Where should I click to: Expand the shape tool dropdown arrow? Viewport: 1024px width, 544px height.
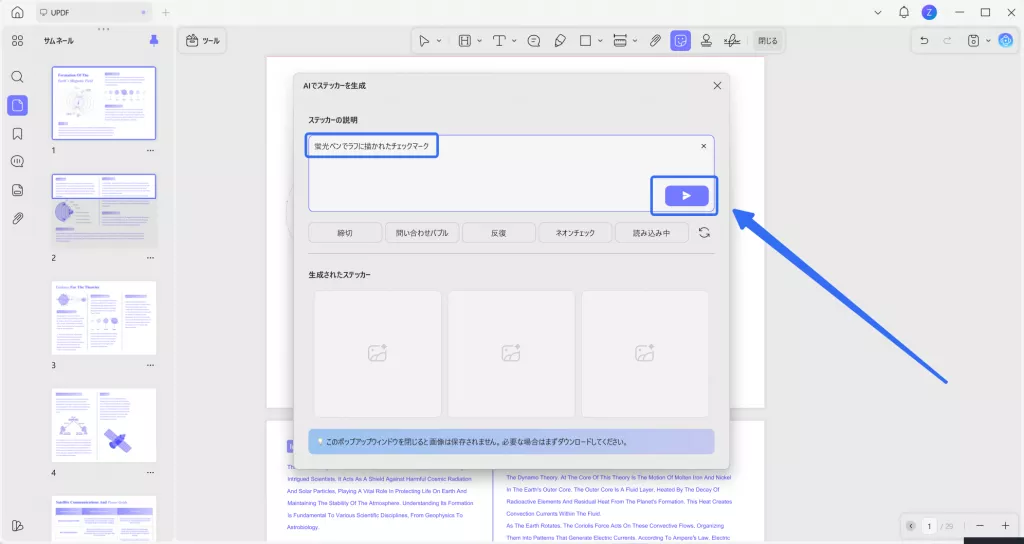tap(600, 40)
